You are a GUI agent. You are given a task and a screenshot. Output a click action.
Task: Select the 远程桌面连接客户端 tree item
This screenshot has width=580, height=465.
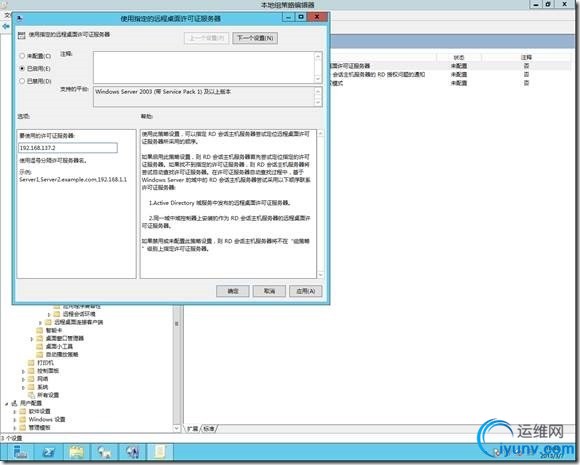(79, 322)
